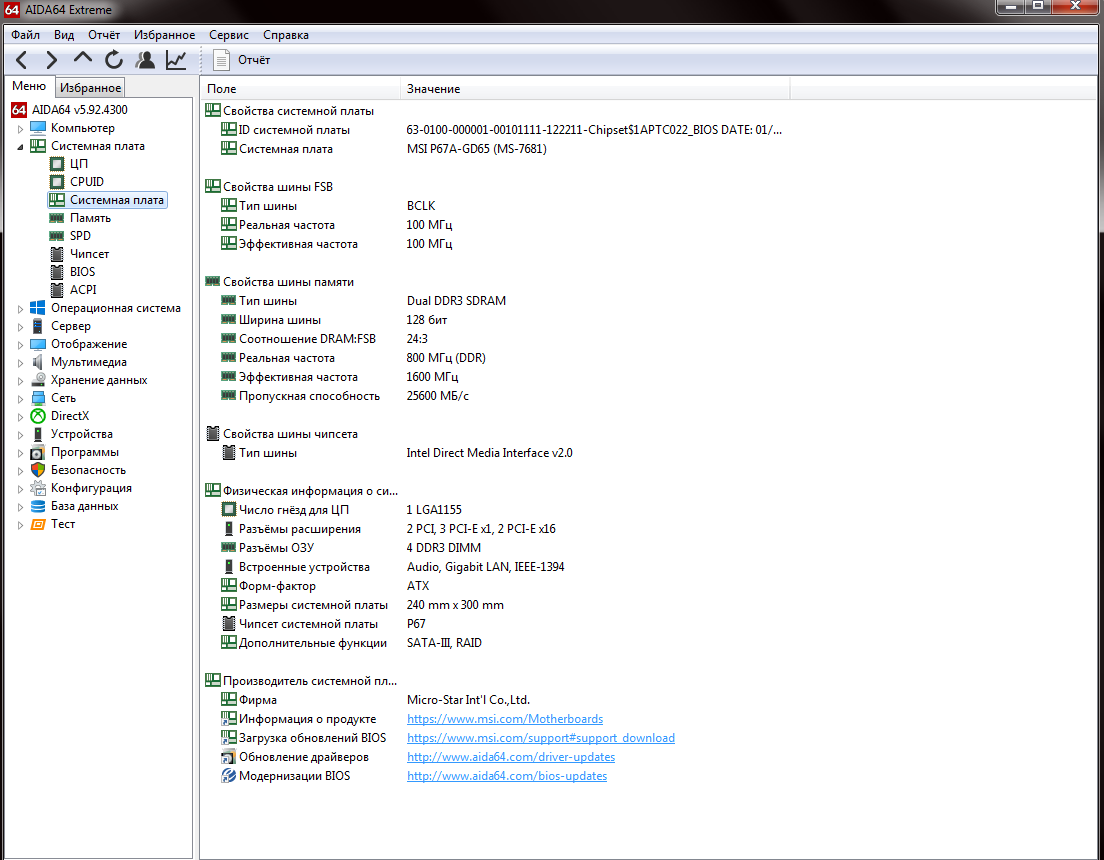Select the Dual DDR3 SDRAM value
The width and height of the screenshot is (1104, 860).
456,301
